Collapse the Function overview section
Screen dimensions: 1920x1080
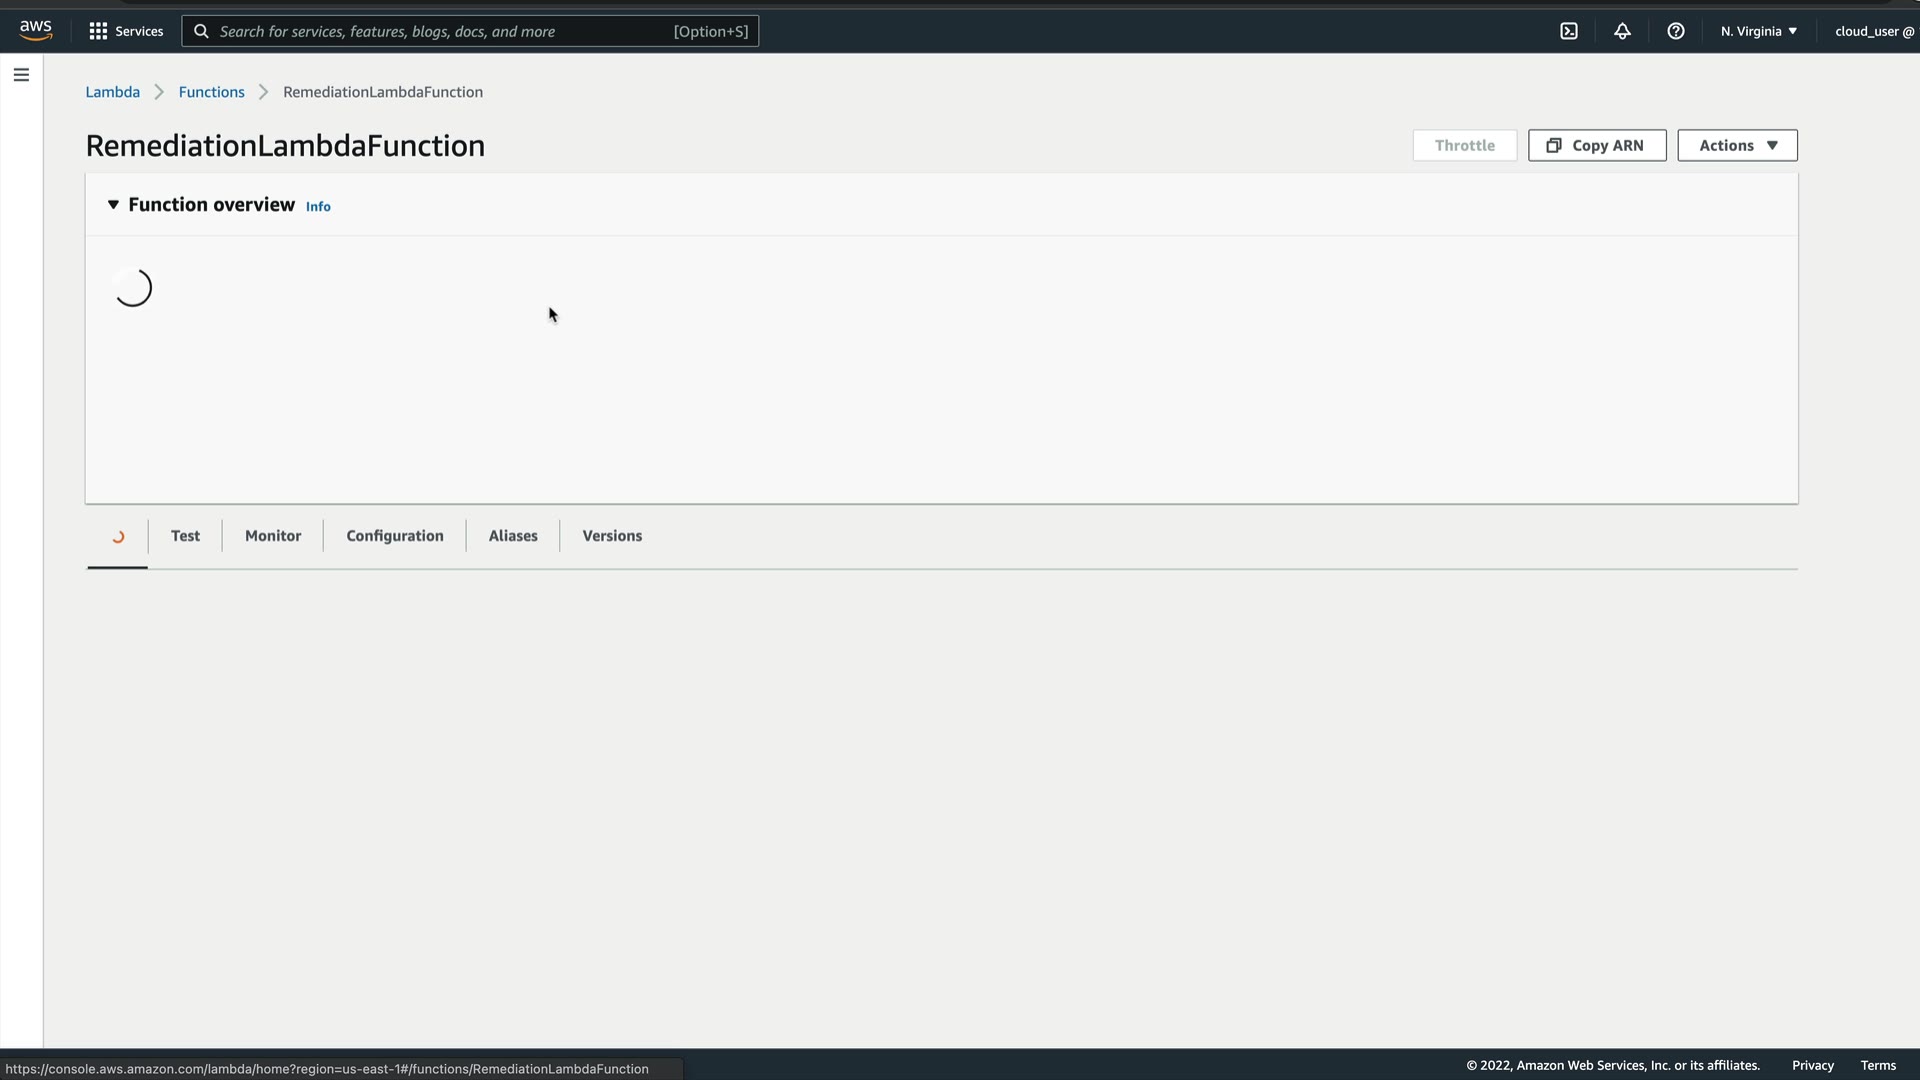(113, 205)
